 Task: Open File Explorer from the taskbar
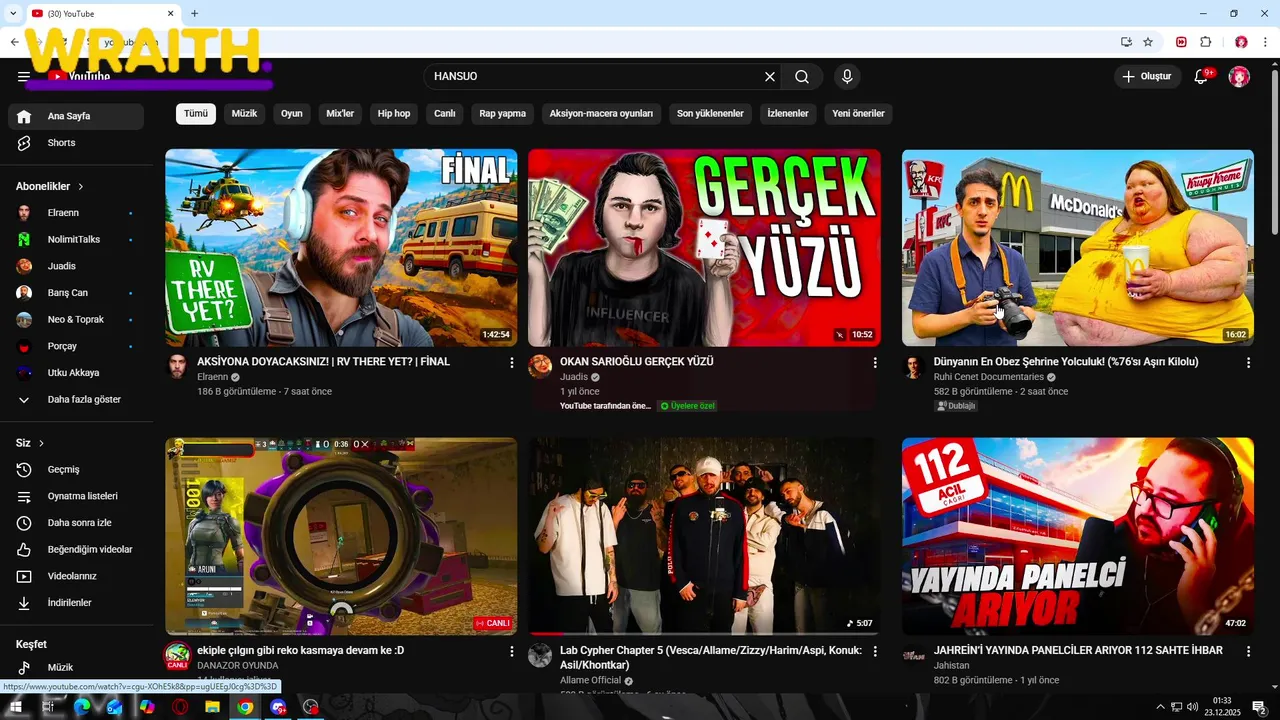tap(213, 707)
